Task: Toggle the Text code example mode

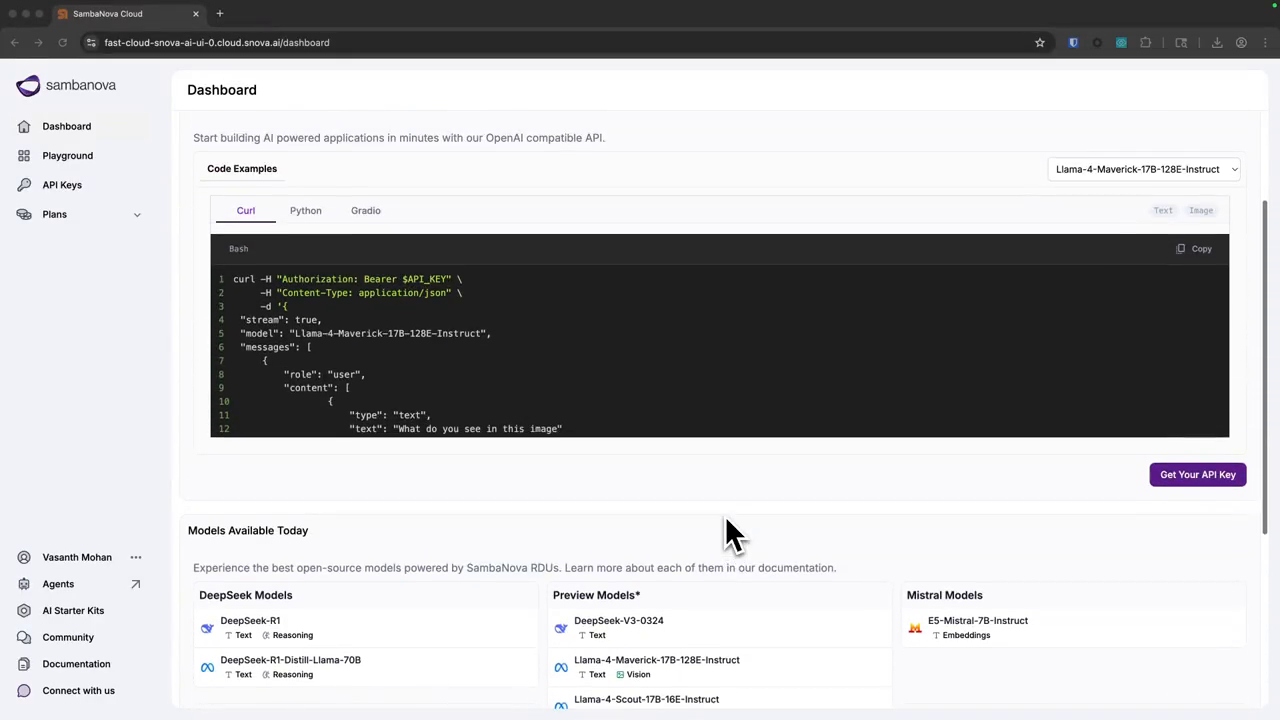Action: tap(1163, 211)
